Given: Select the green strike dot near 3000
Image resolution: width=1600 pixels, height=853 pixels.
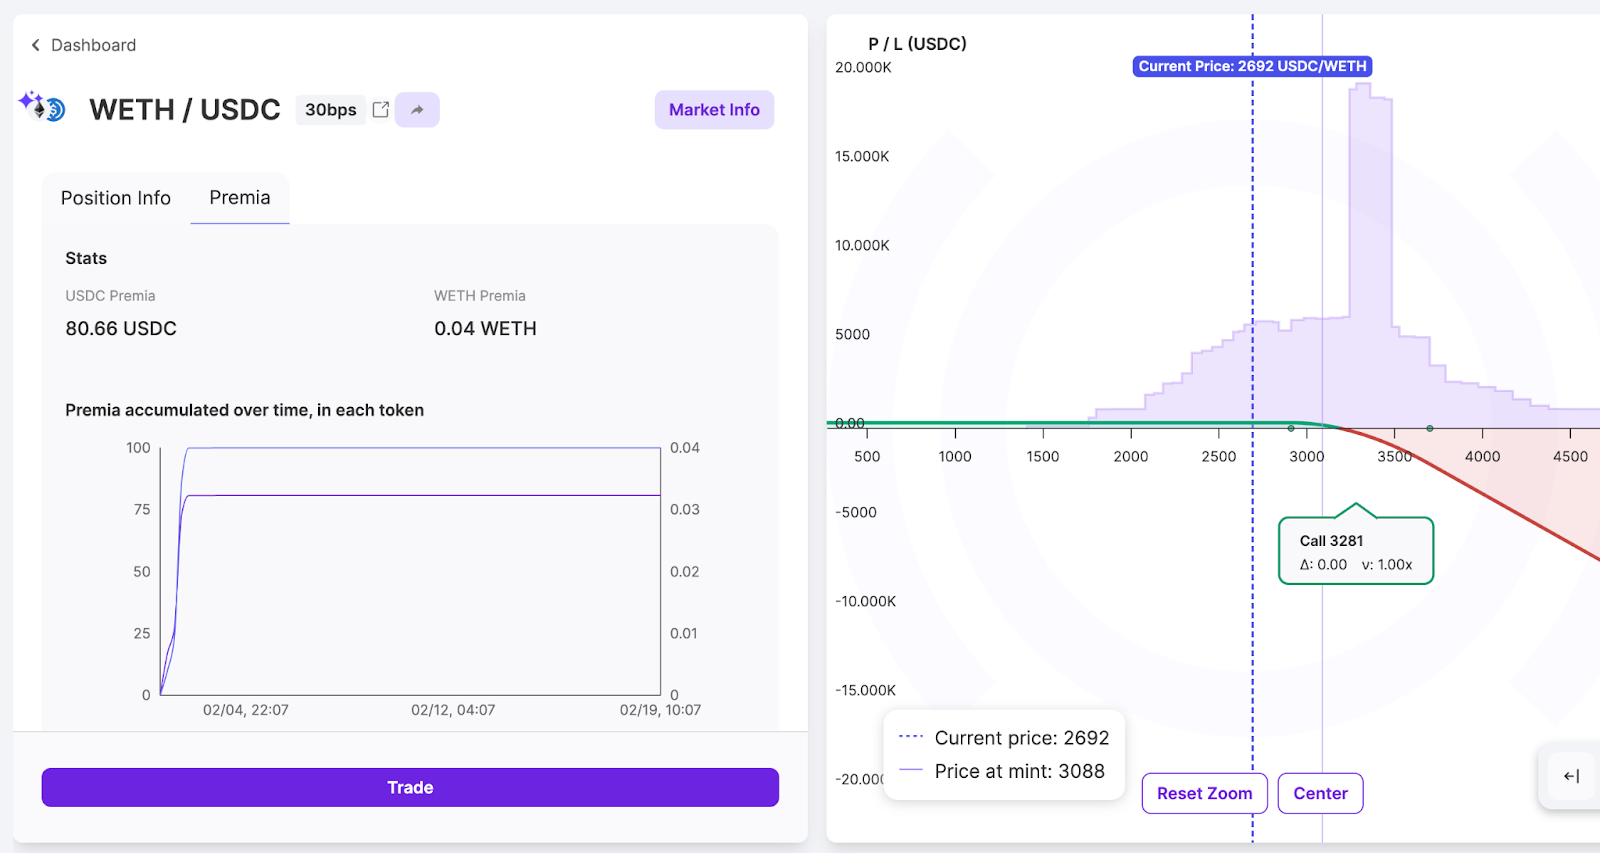Looking at the screenshot, I should click(x=1291, y=428).
